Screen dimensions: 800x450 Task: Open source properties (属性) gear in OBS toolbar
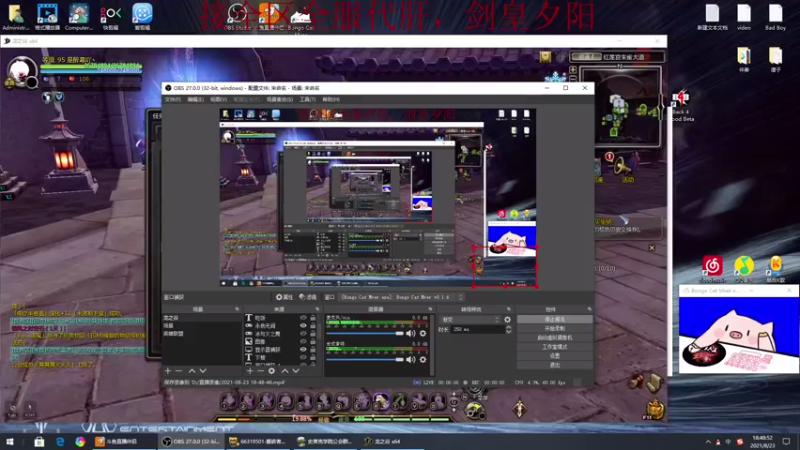(284, 297)
